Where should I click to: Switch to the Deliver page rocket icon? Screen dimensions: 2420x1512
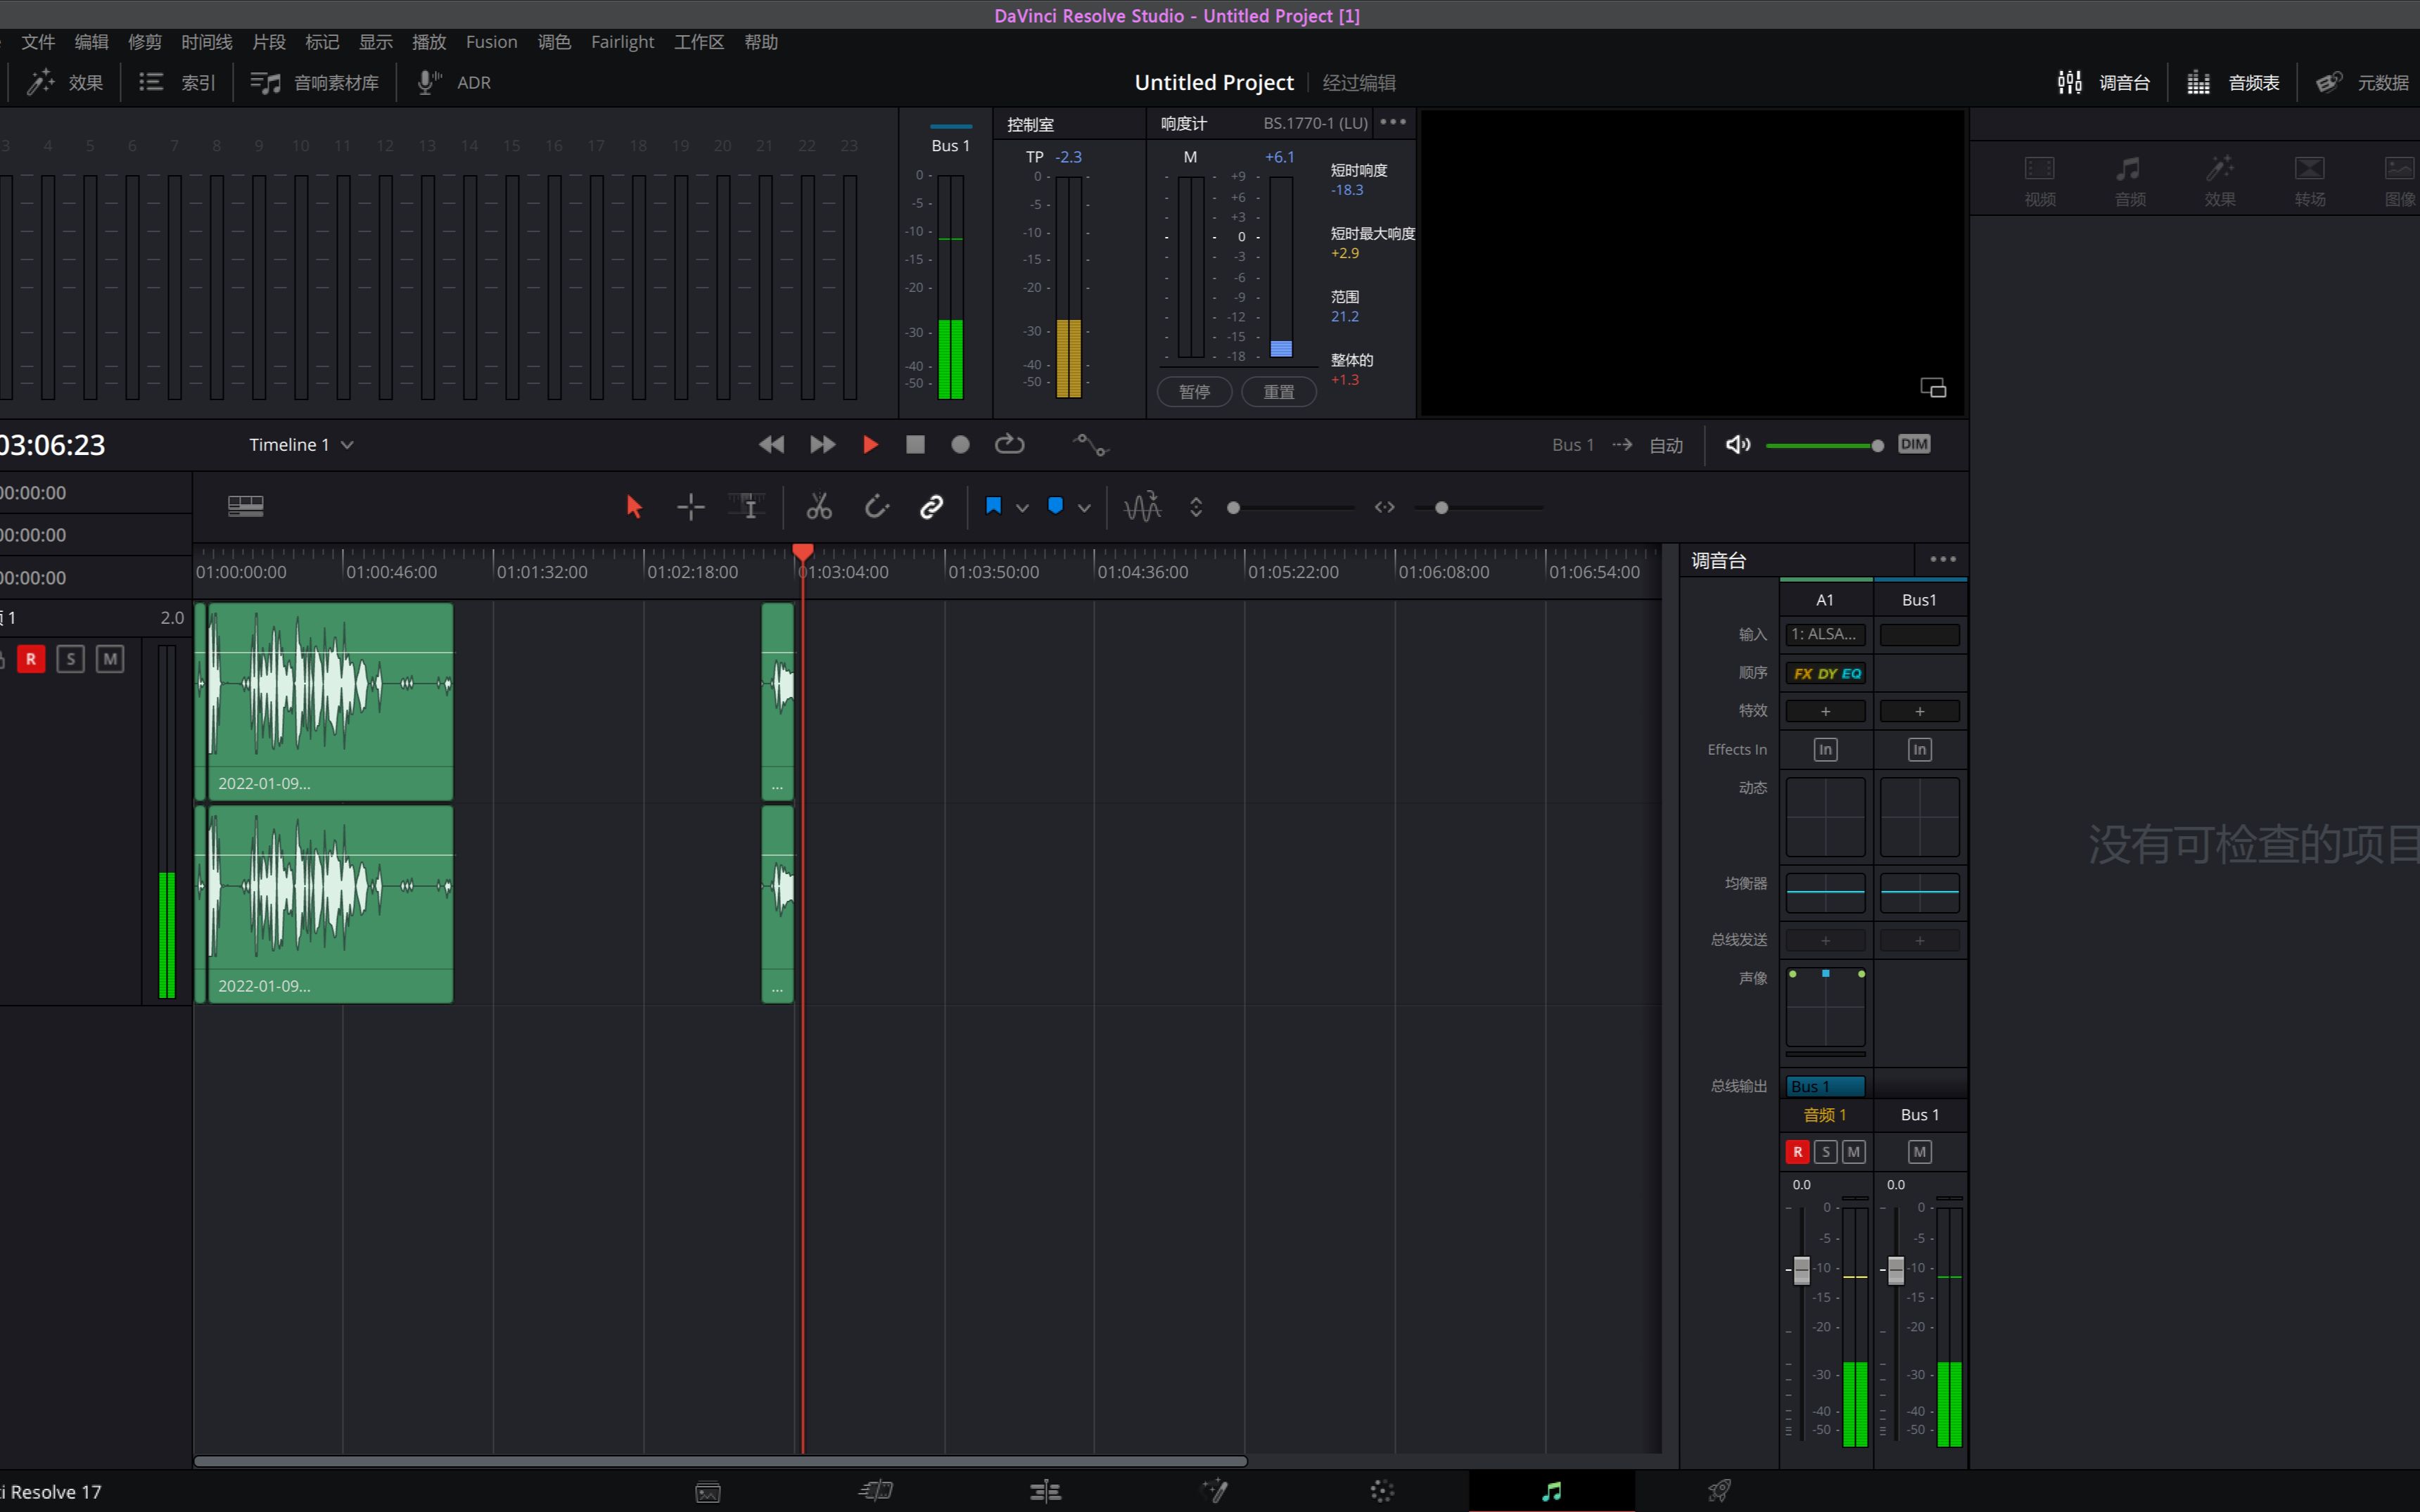coord(1718,1491)
